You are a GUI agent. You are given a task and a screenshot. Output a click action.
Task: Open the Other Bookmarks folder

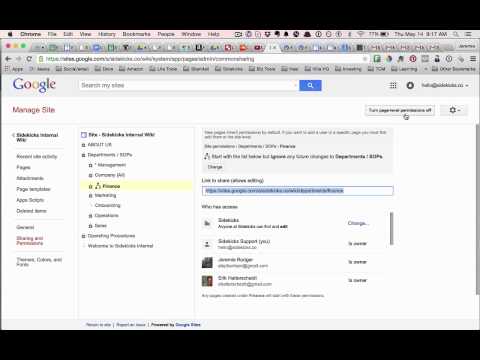pyautogui.click(x=453, y=69)
